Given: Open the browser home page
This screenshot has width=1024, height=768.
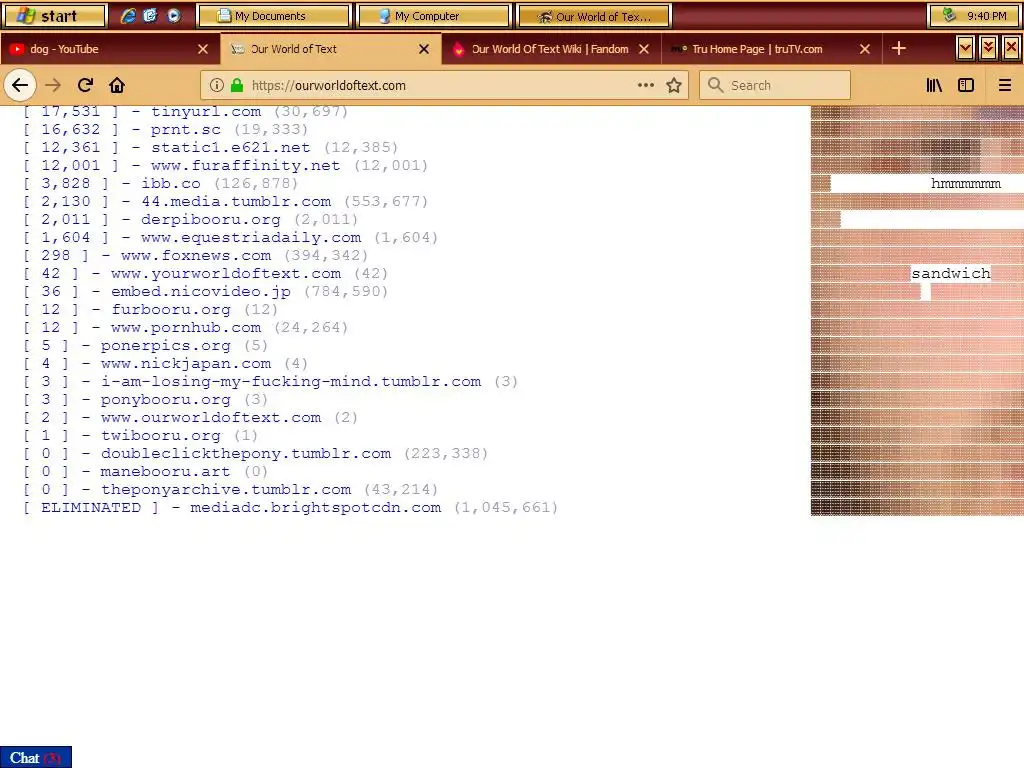Looking at the screenshot, I should tap(117, 85).
